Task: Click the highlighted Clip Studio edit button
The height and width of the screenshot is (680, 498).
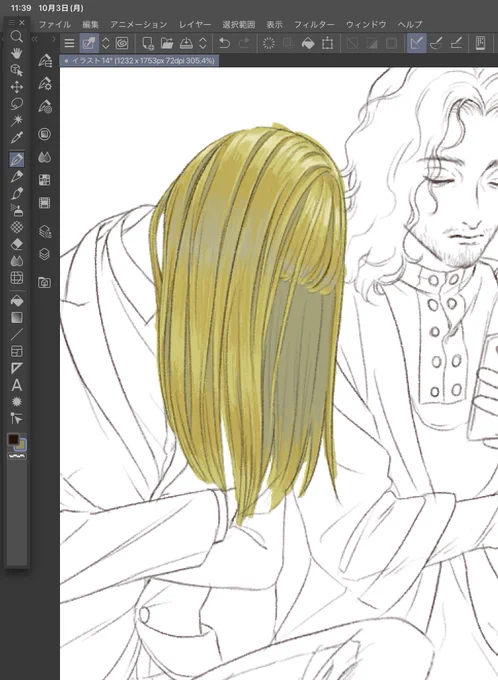Action: [x=89, y=43]
